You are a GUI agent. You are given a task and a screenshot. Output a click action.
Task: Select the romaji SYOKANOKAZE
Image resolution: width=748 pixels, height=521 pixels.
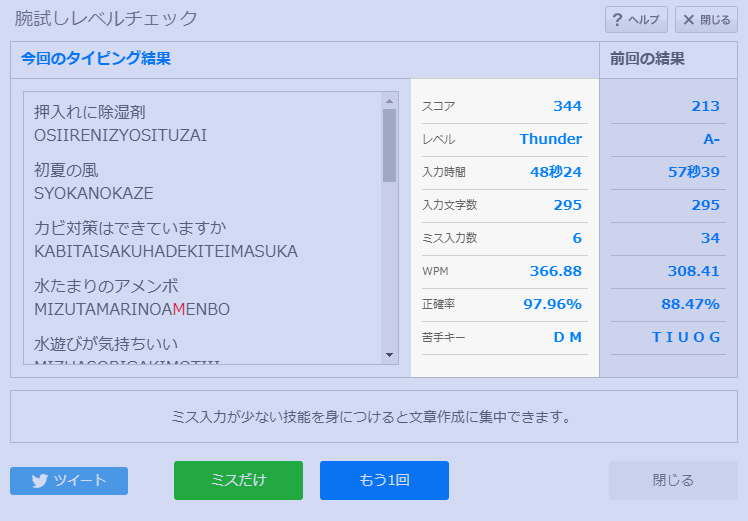[x=94, y=193]
